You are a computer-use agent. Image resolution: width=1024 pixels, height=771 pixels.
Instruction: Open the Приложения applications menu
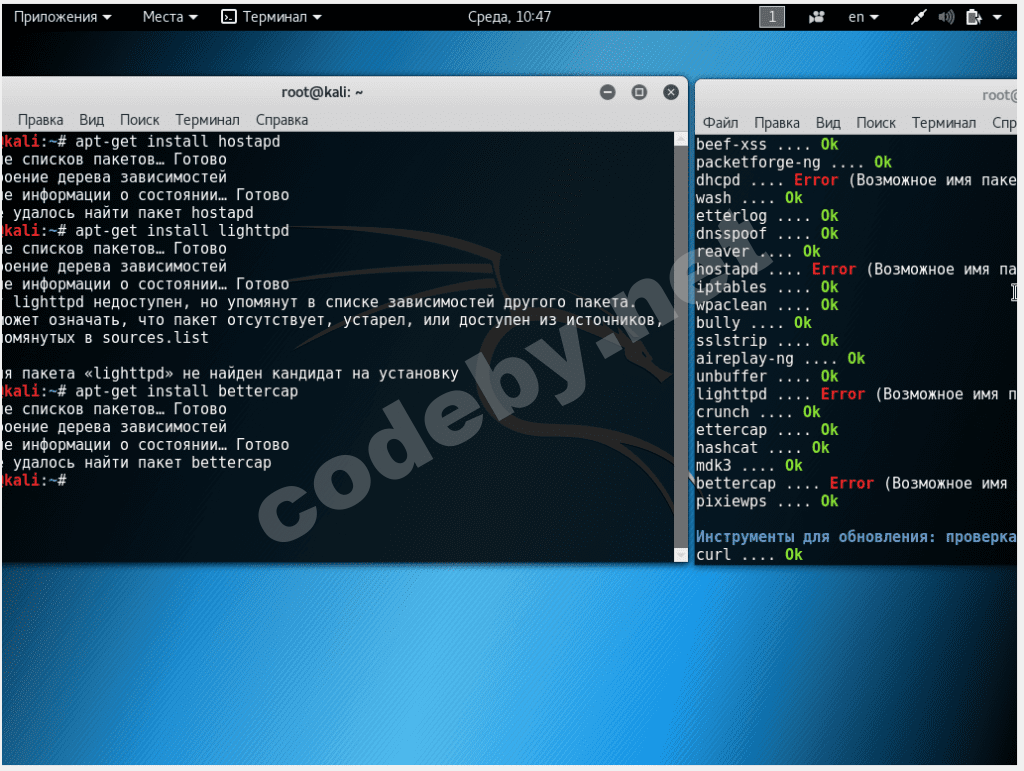pos(62,17)
